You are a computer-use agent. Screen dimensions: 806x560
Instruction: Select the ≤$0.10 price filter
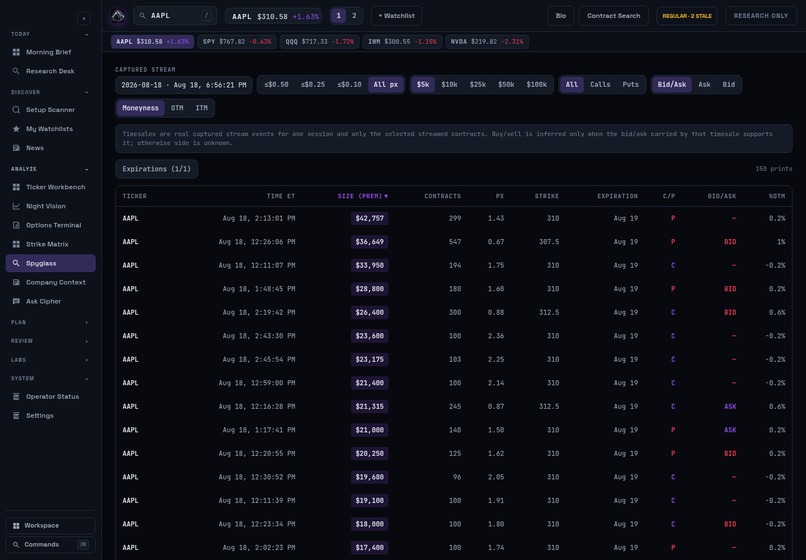(350, 85)
